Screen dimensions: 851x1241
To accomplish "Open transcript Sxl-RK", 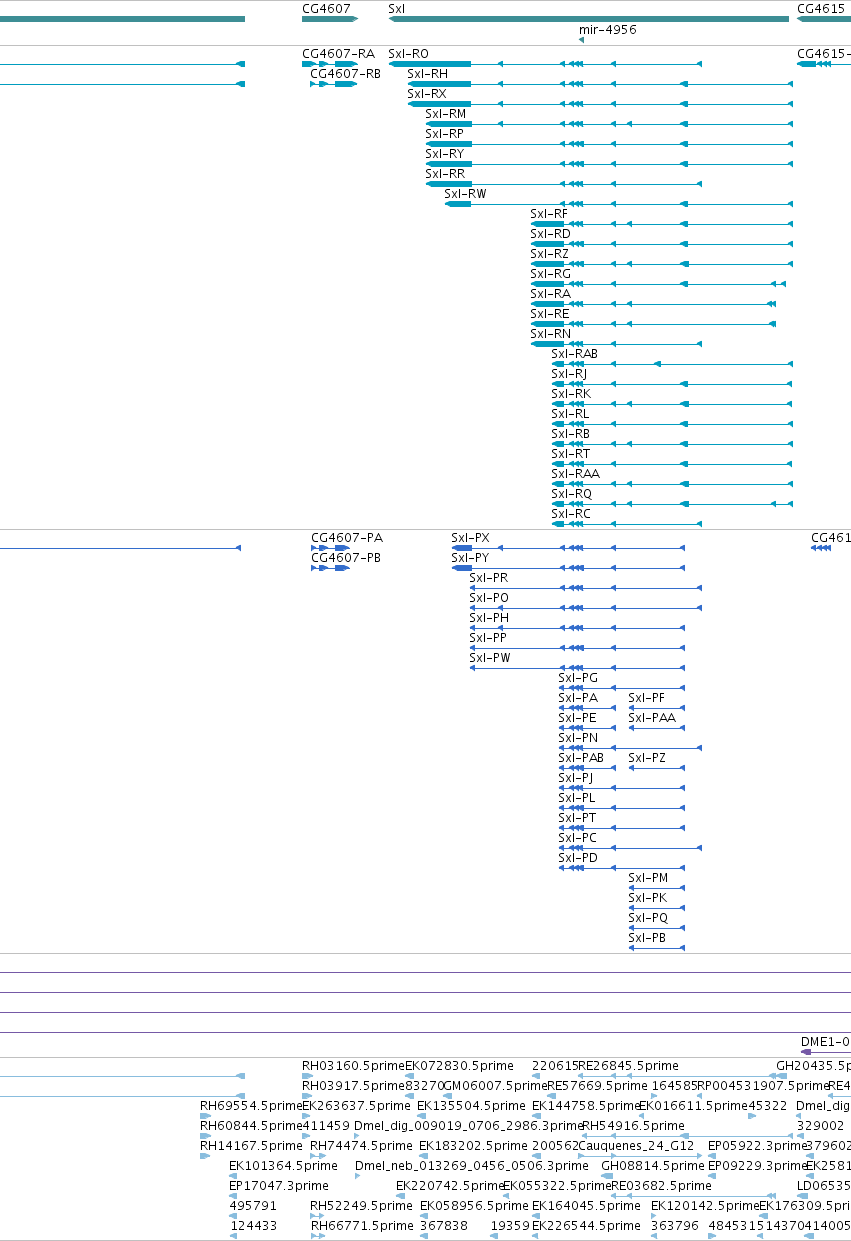I will point(571,394).
